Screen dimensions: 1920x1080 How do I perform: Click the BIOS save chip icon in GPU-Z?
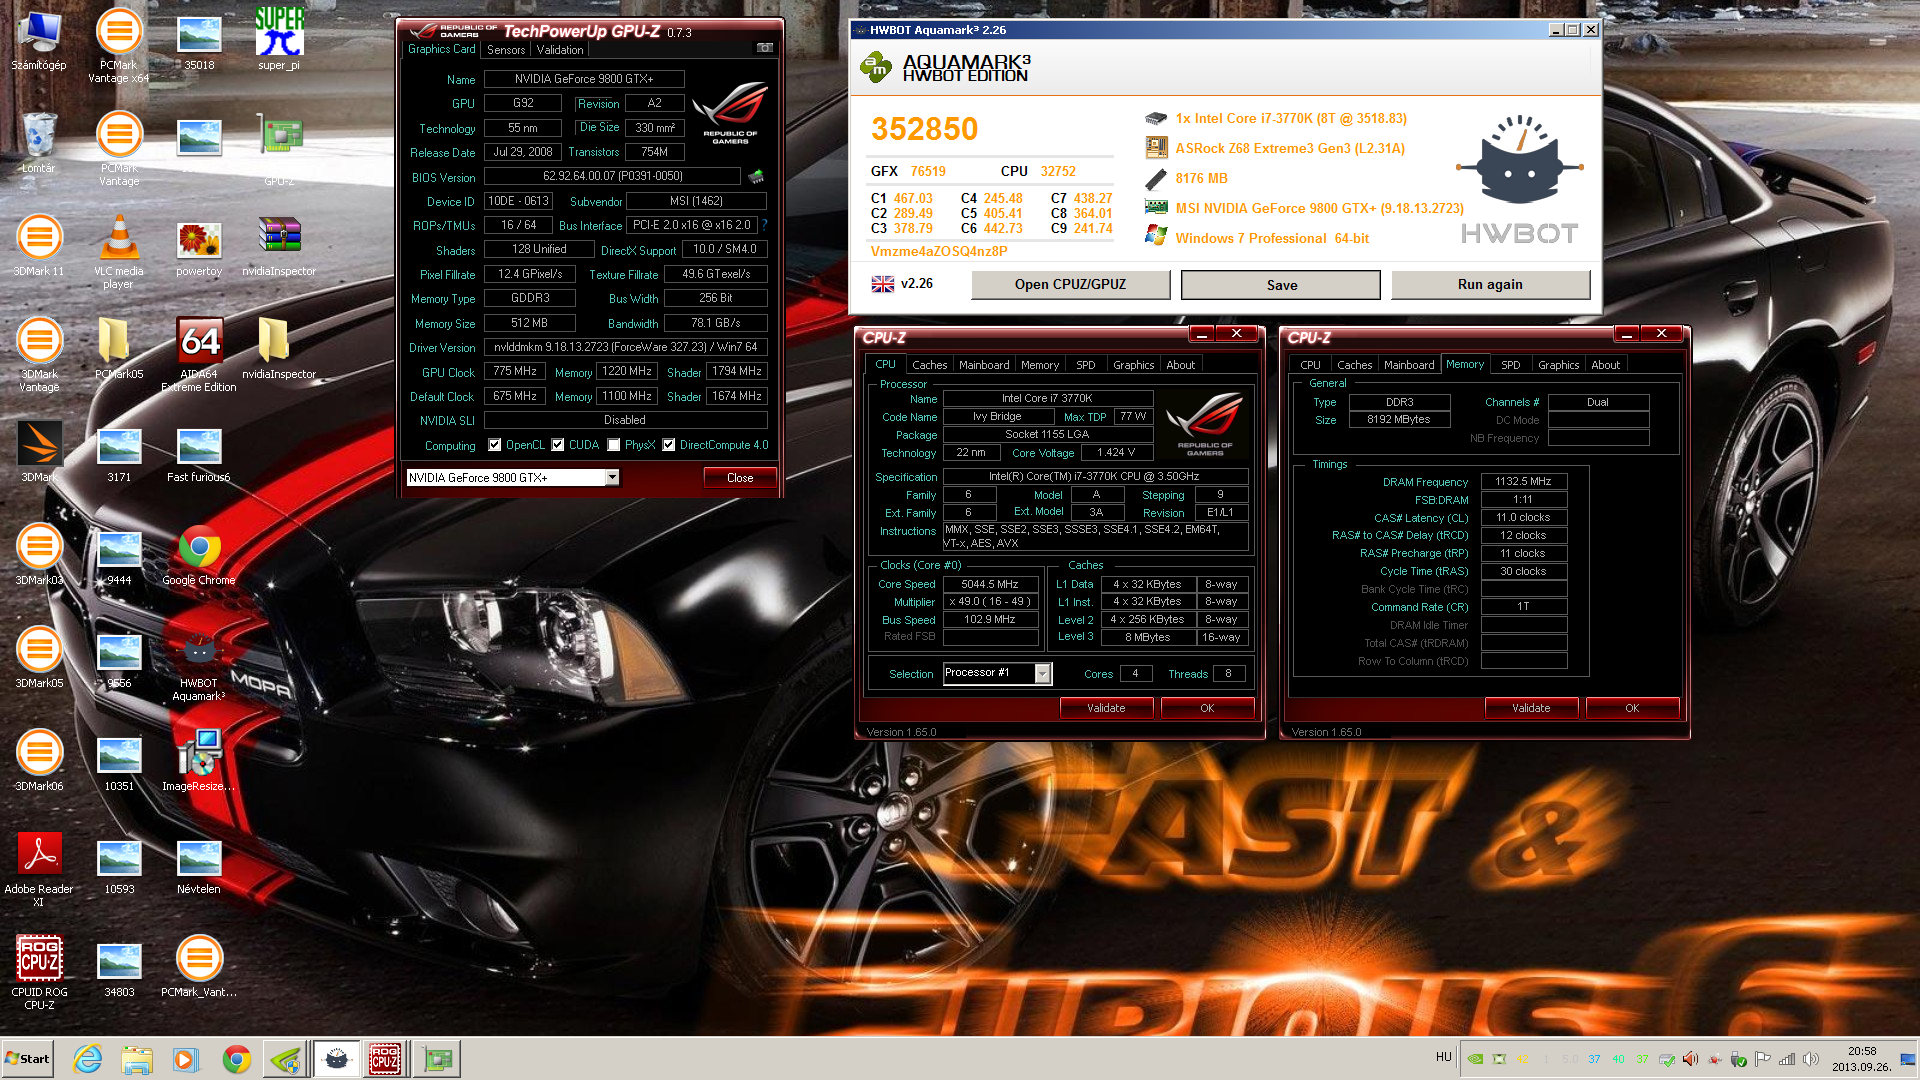pyautogui.click(x=756, y=177)
